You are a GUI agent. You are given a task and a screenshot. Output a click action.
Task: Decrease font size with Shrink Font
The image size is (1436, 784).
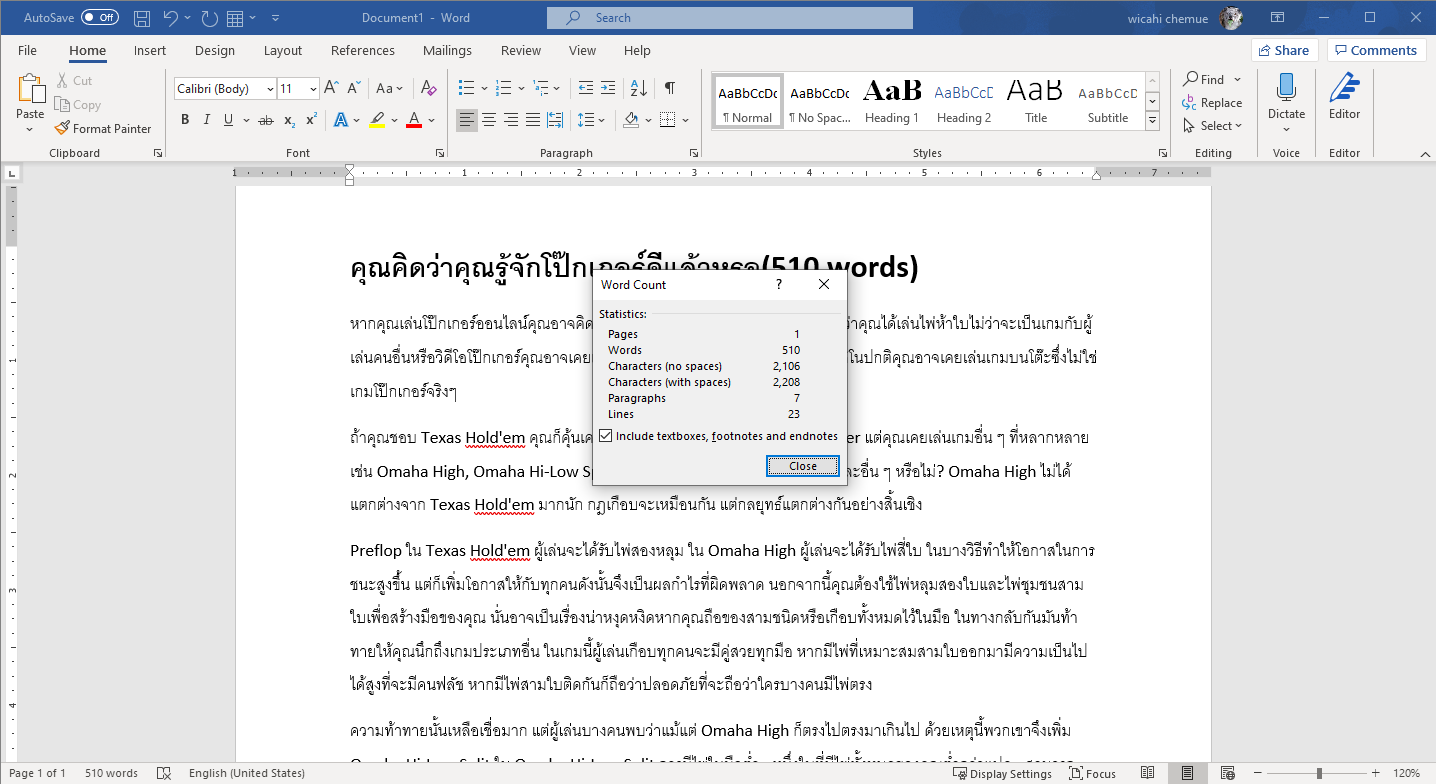click(353, 89)
